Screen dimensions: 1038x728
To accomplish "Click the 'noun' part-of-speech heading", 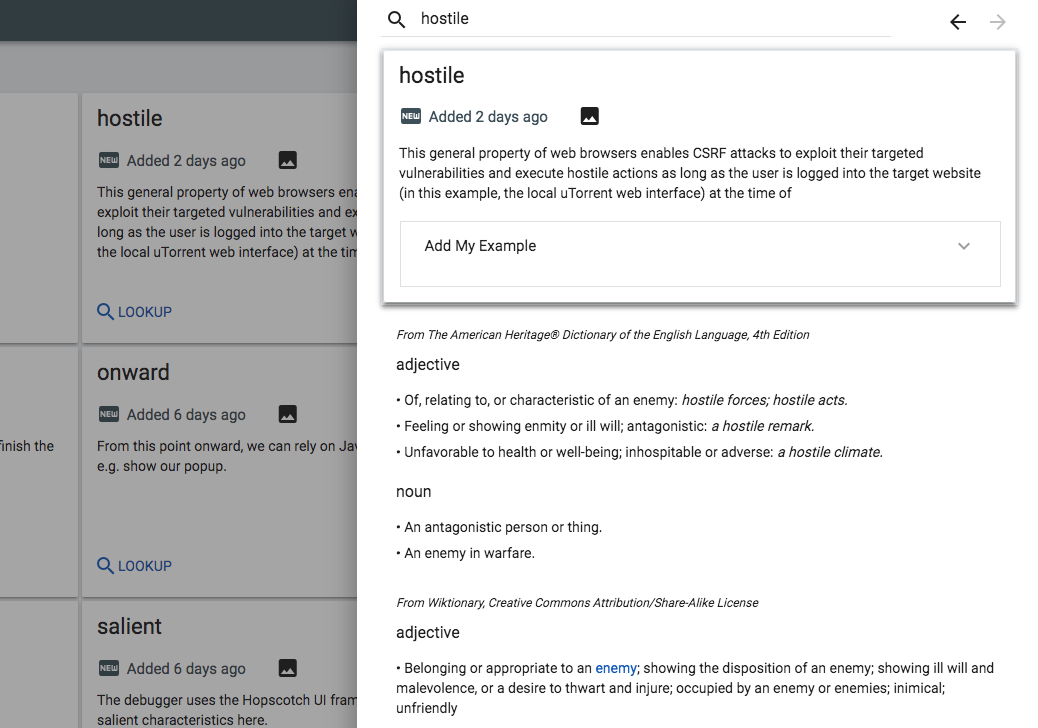I will 413,492.
